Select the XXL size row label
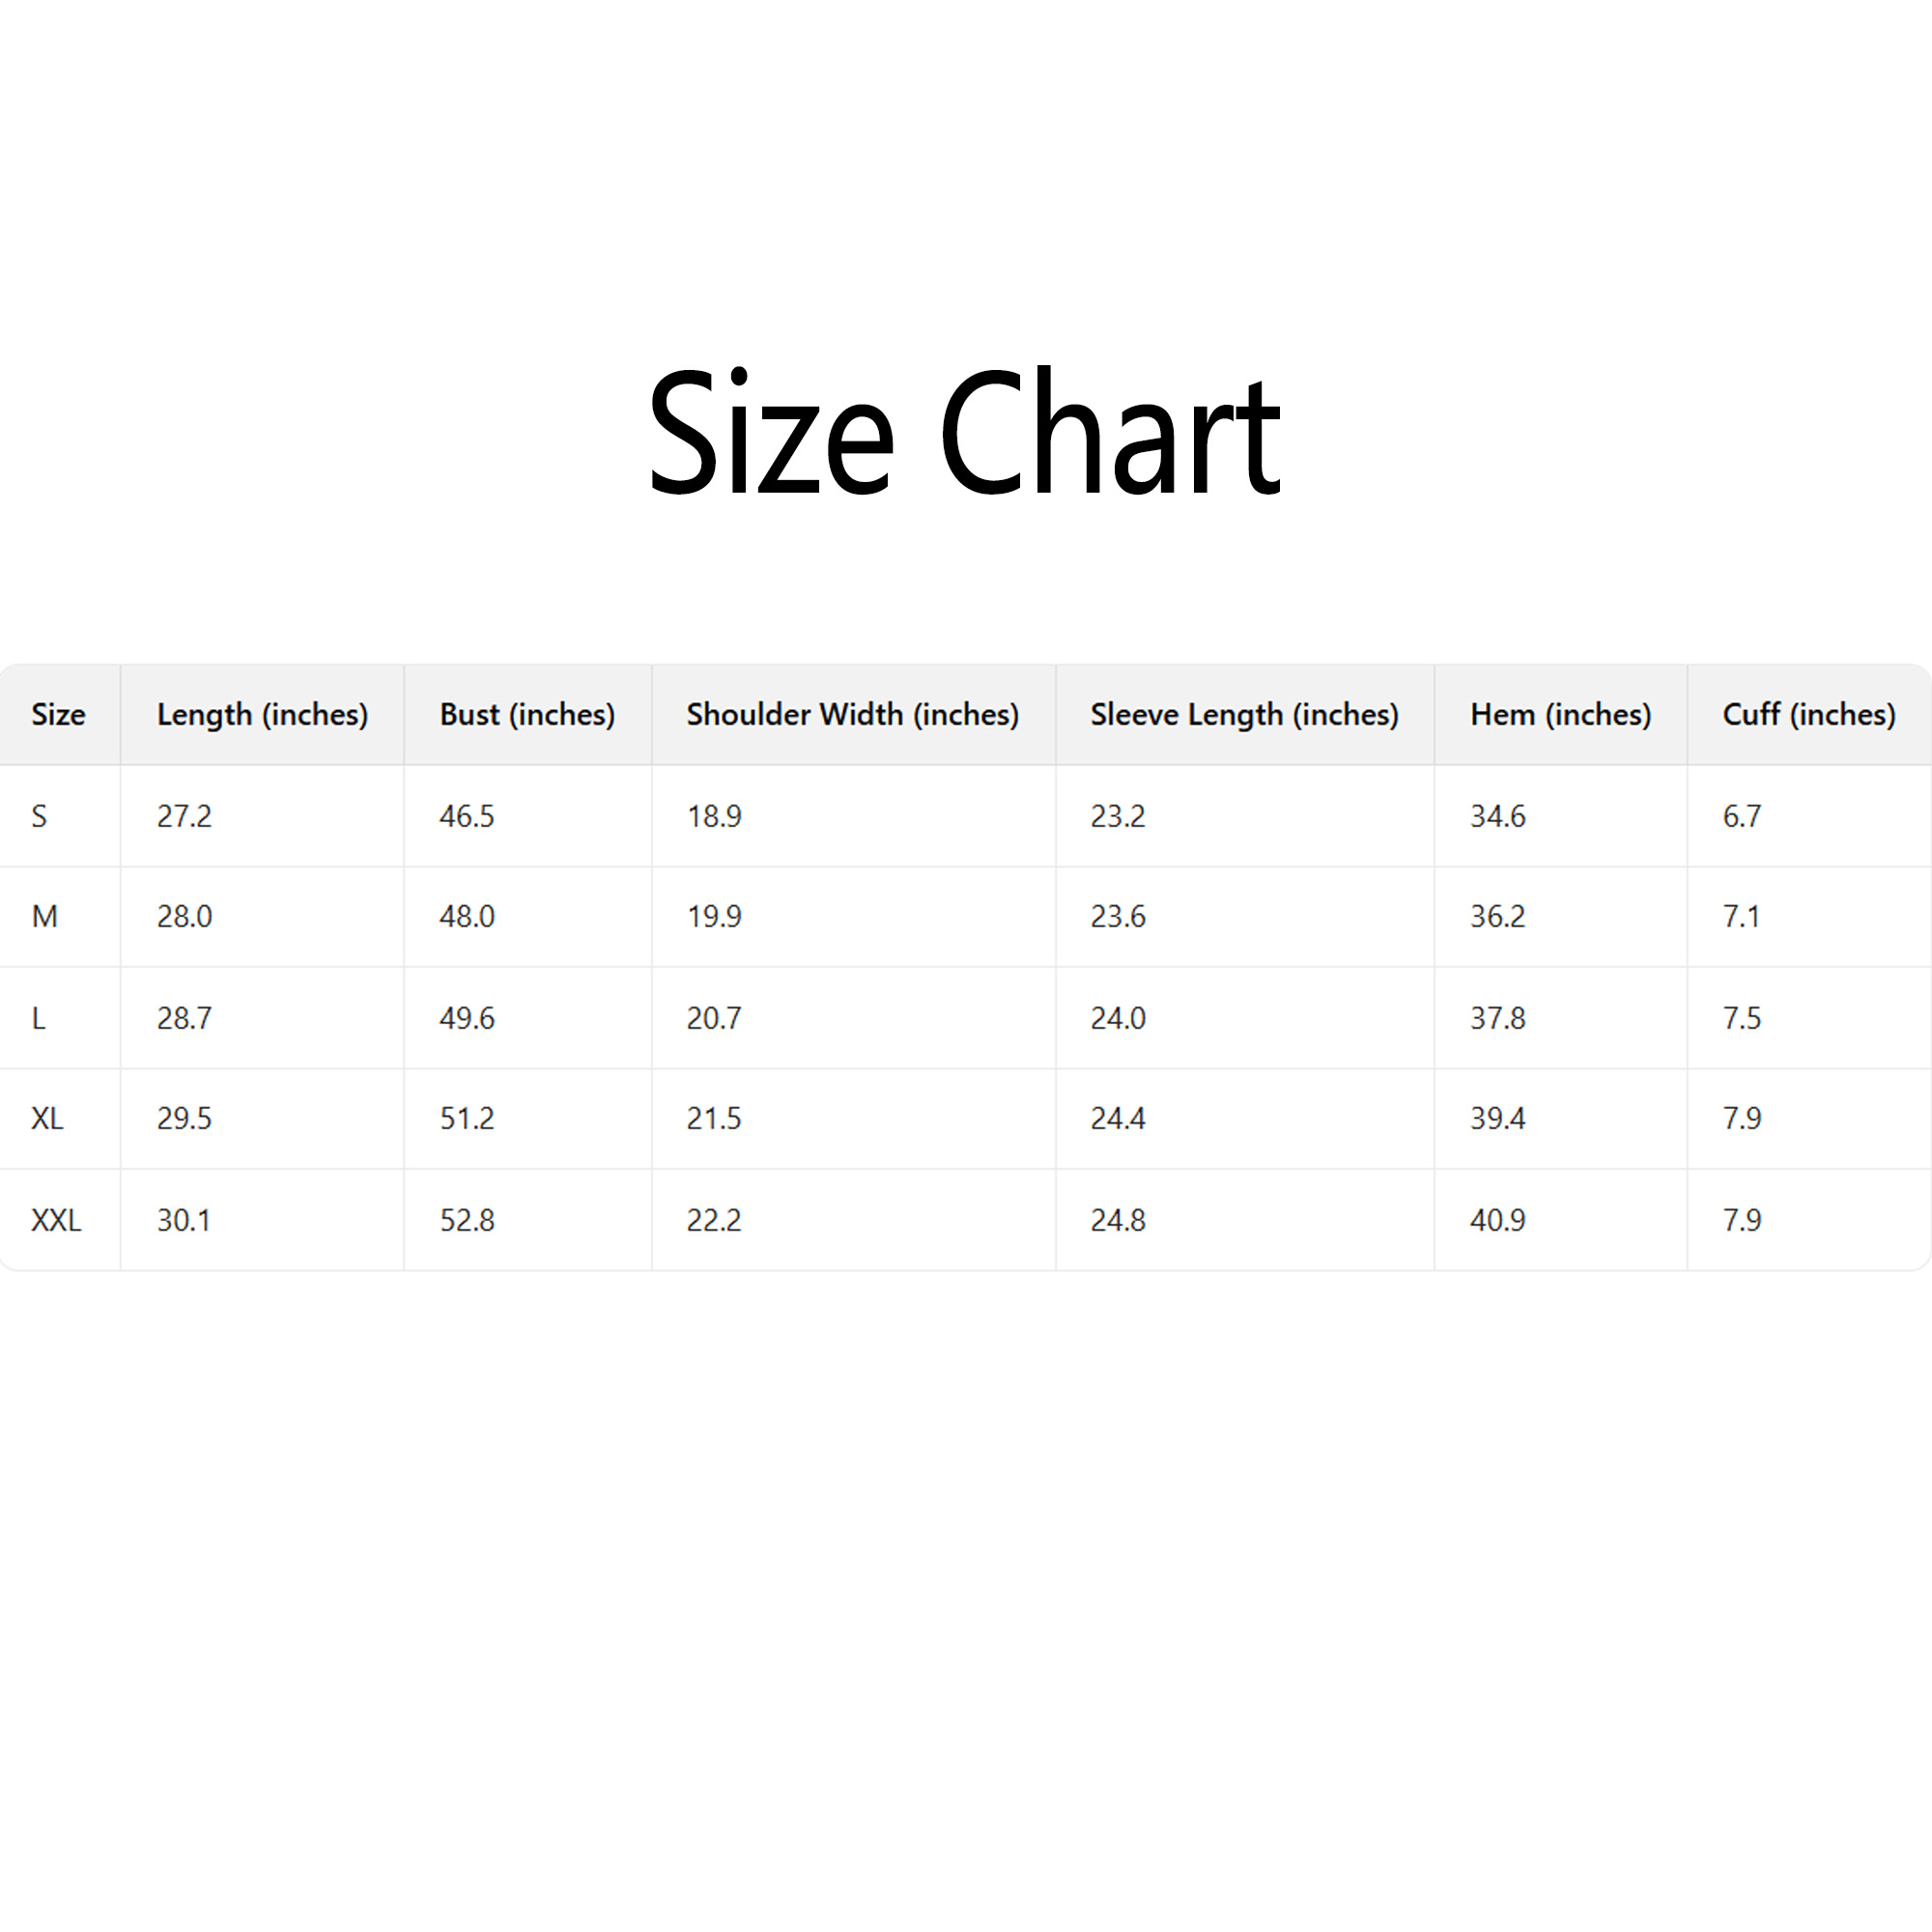The image size is (1932, 1932). pos(56,1220)
